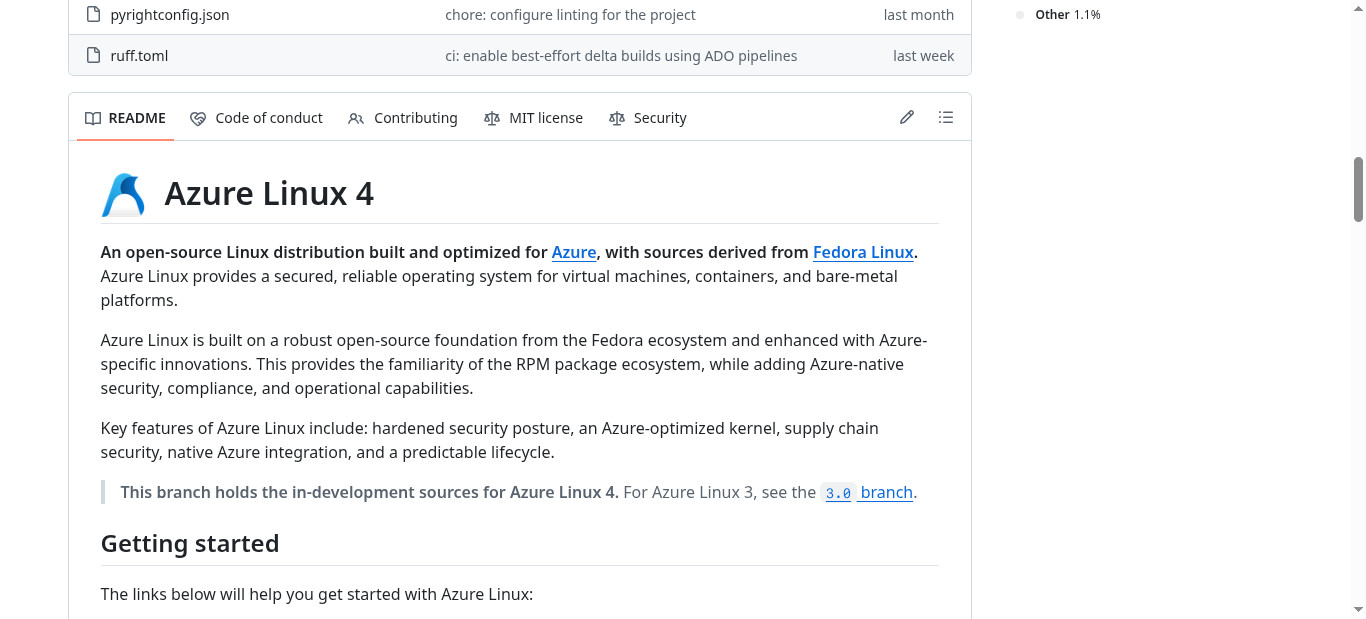Click the 'Other 1.1%' language entry
Screen dimensions: 1366x619
click(1058, 15)
